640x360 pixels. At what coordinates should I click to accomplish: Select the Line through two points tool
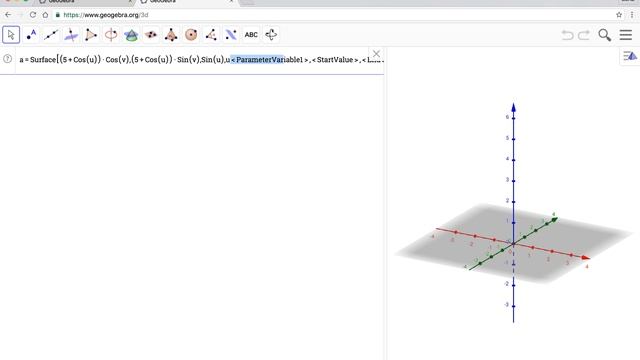tap(51, 35)
